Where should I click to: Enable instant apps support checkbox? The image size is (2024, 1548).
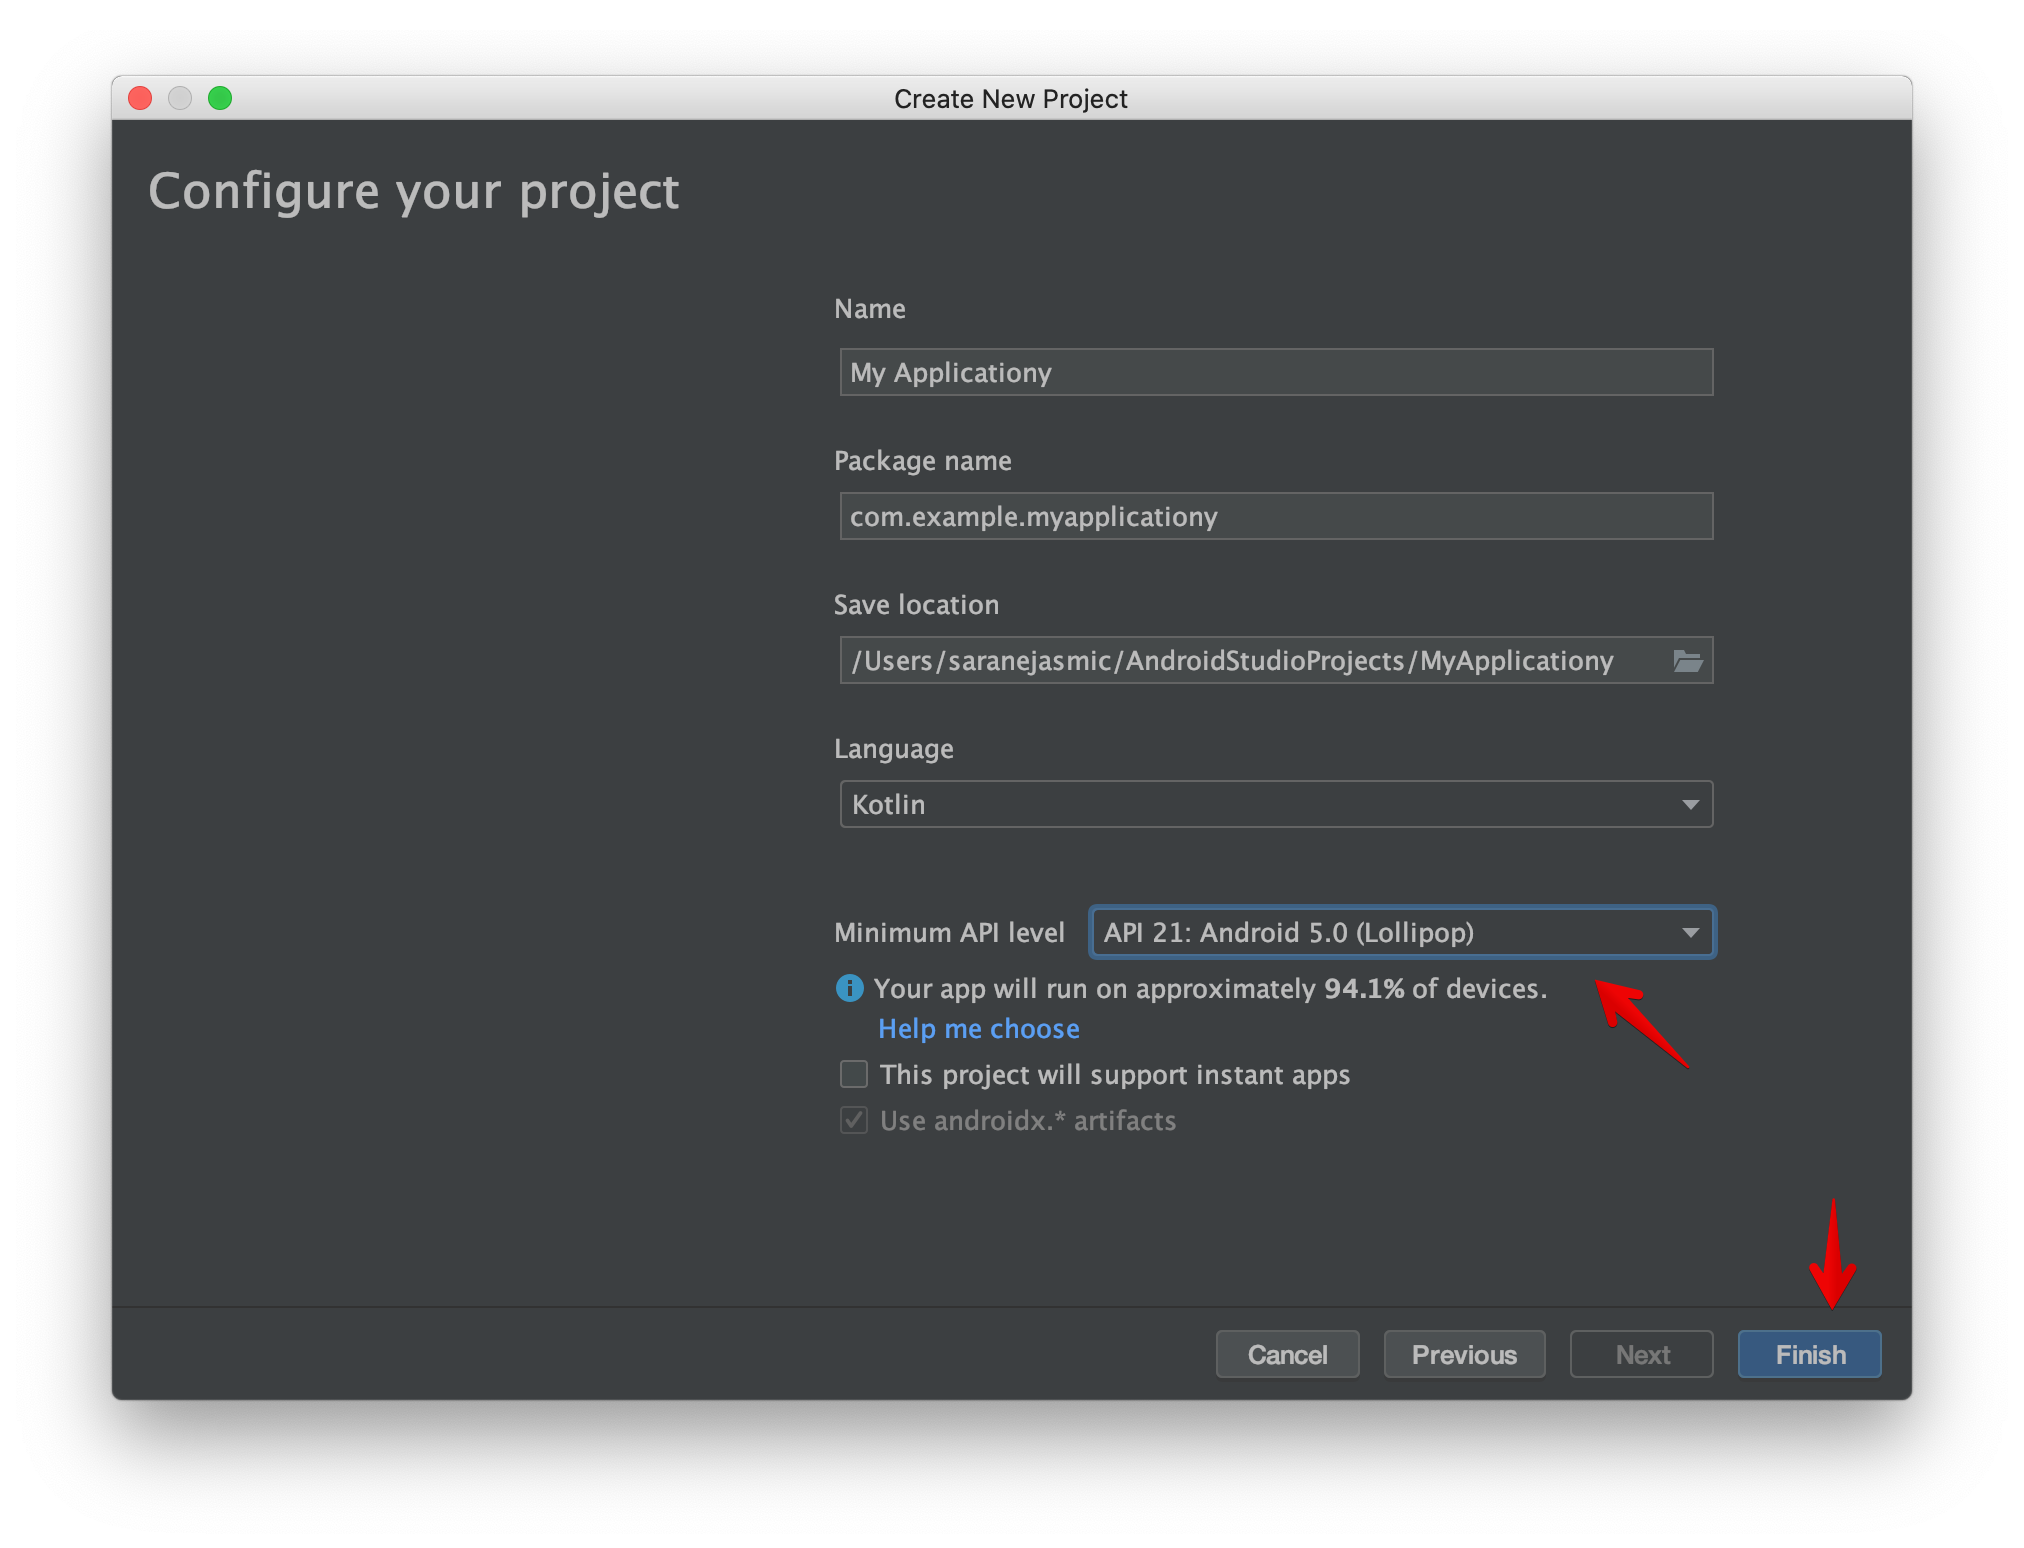(854, 1074)
